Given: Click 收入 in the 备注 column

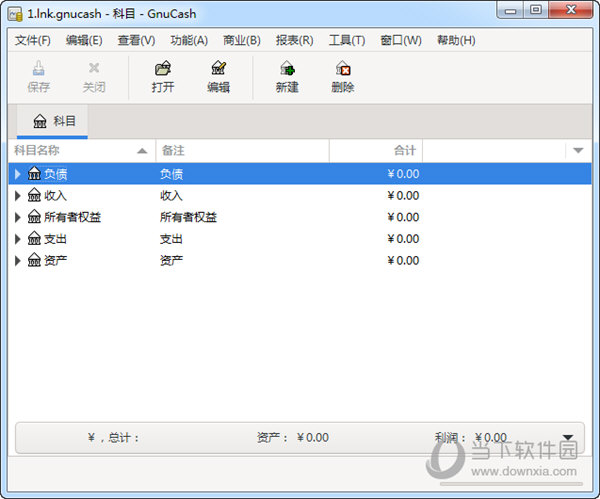Looking at the screenshot, I should [171, 196].
